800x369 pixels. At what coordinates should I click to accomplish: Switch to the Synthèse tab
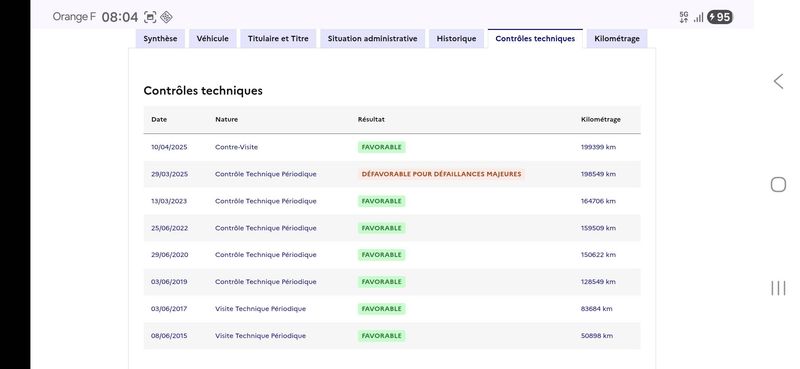[x=160, y=39]
